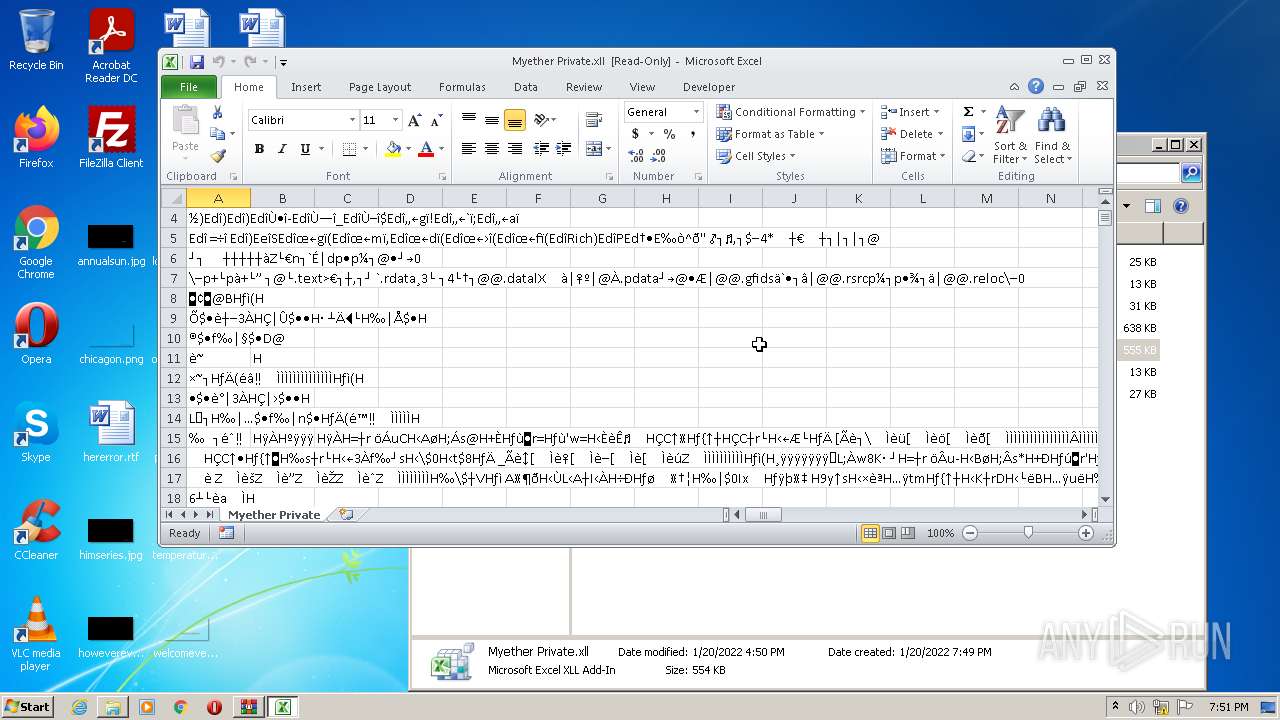Decrease font size with Shrink Font icon
1280x720 pixels.
438,120
